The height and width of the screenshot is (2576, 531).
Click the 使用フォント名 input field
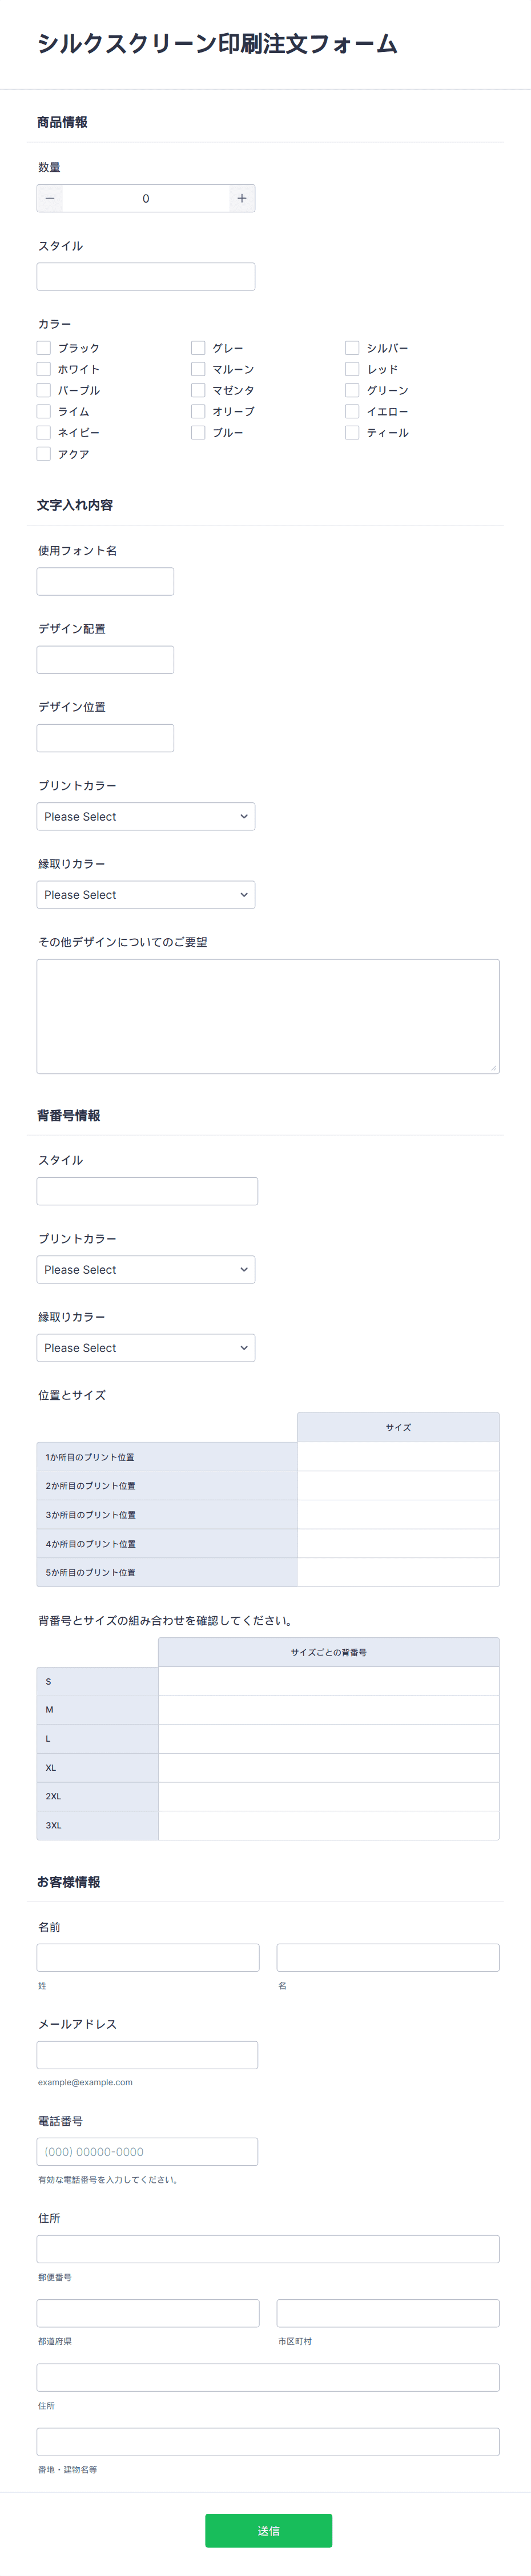tap(105, 581)
